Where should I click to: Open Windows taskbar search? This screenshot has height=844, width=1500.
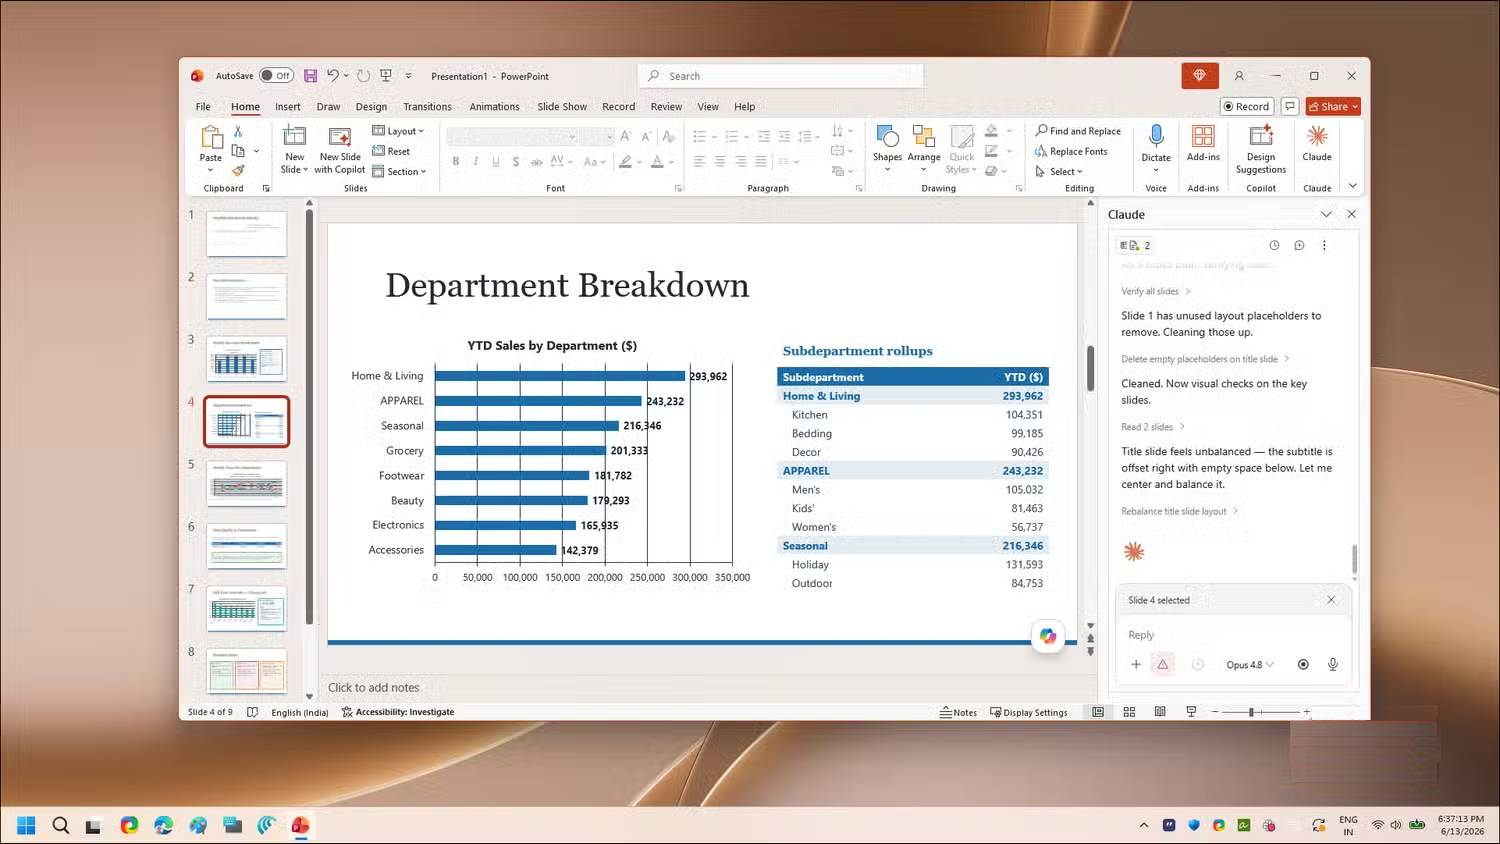tap(60, 825)
